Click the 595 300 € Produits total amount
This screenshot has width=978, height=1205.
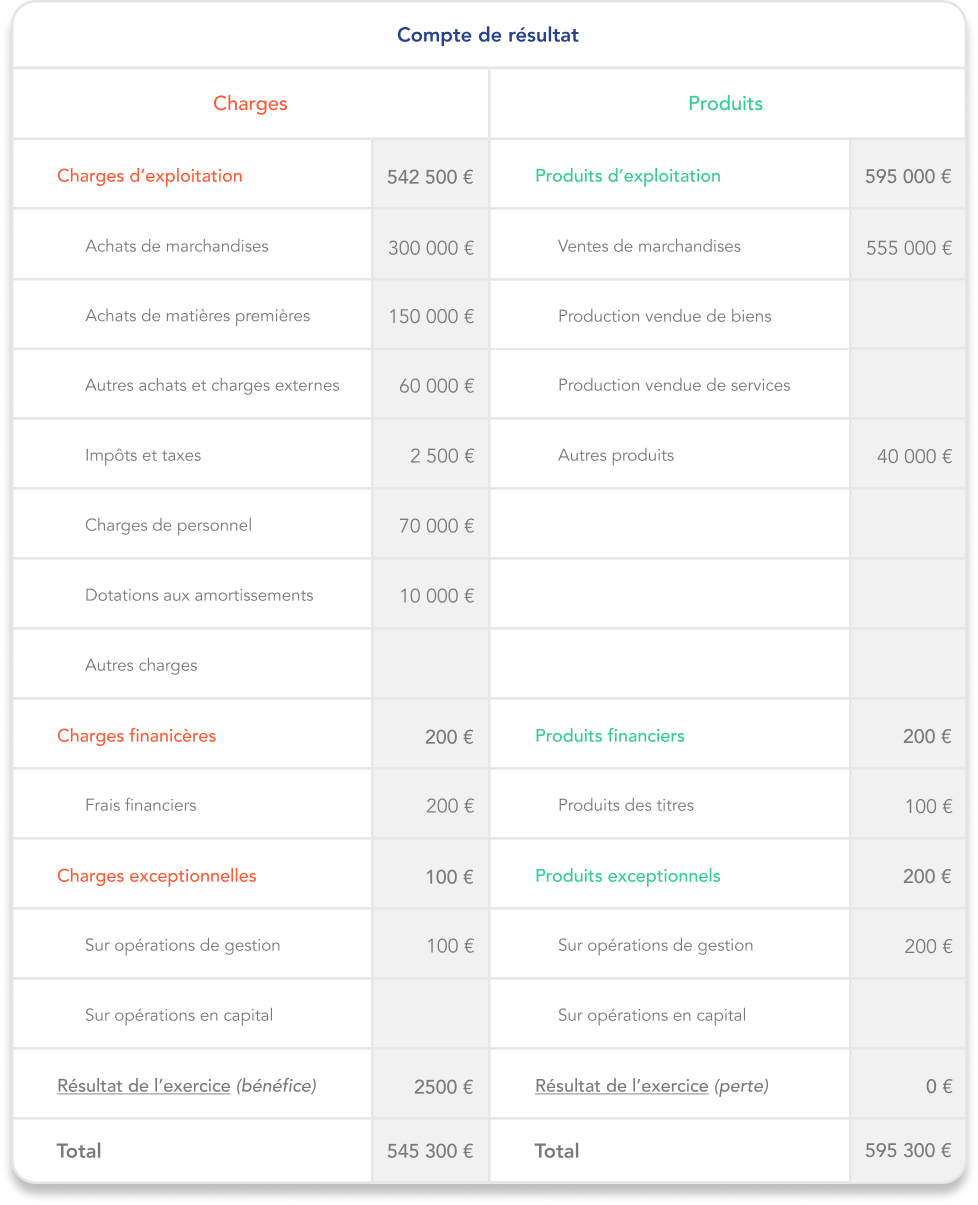pyautogui.click(x=908, y=1151)
